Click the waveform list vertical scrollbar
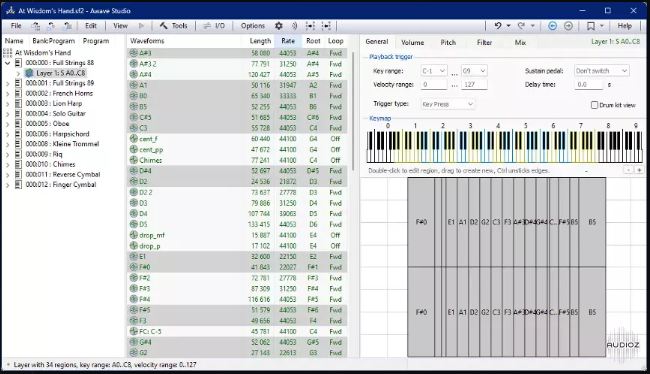Screen dimensions: 650x374 [353, 112]
